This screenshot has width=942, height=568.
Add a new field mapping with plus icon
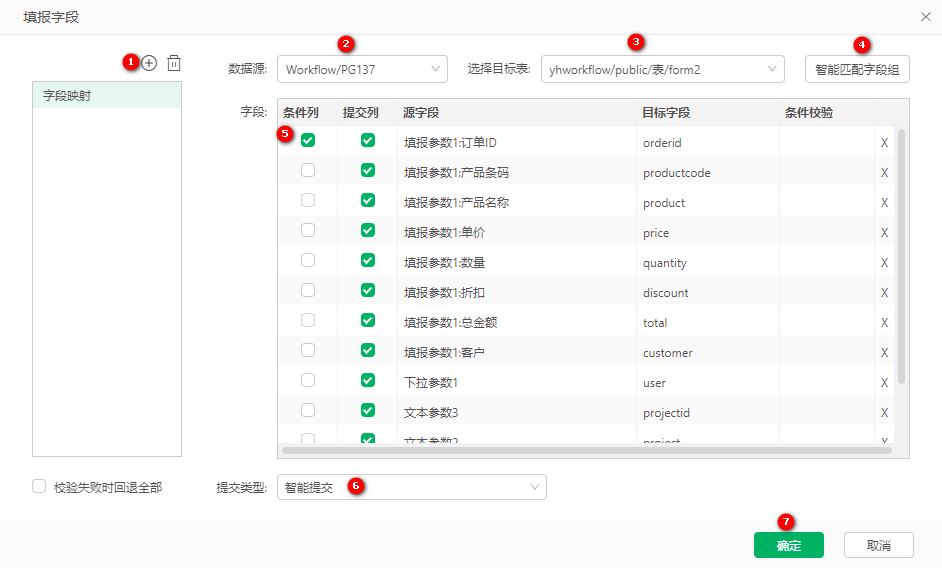click(149, 63)
